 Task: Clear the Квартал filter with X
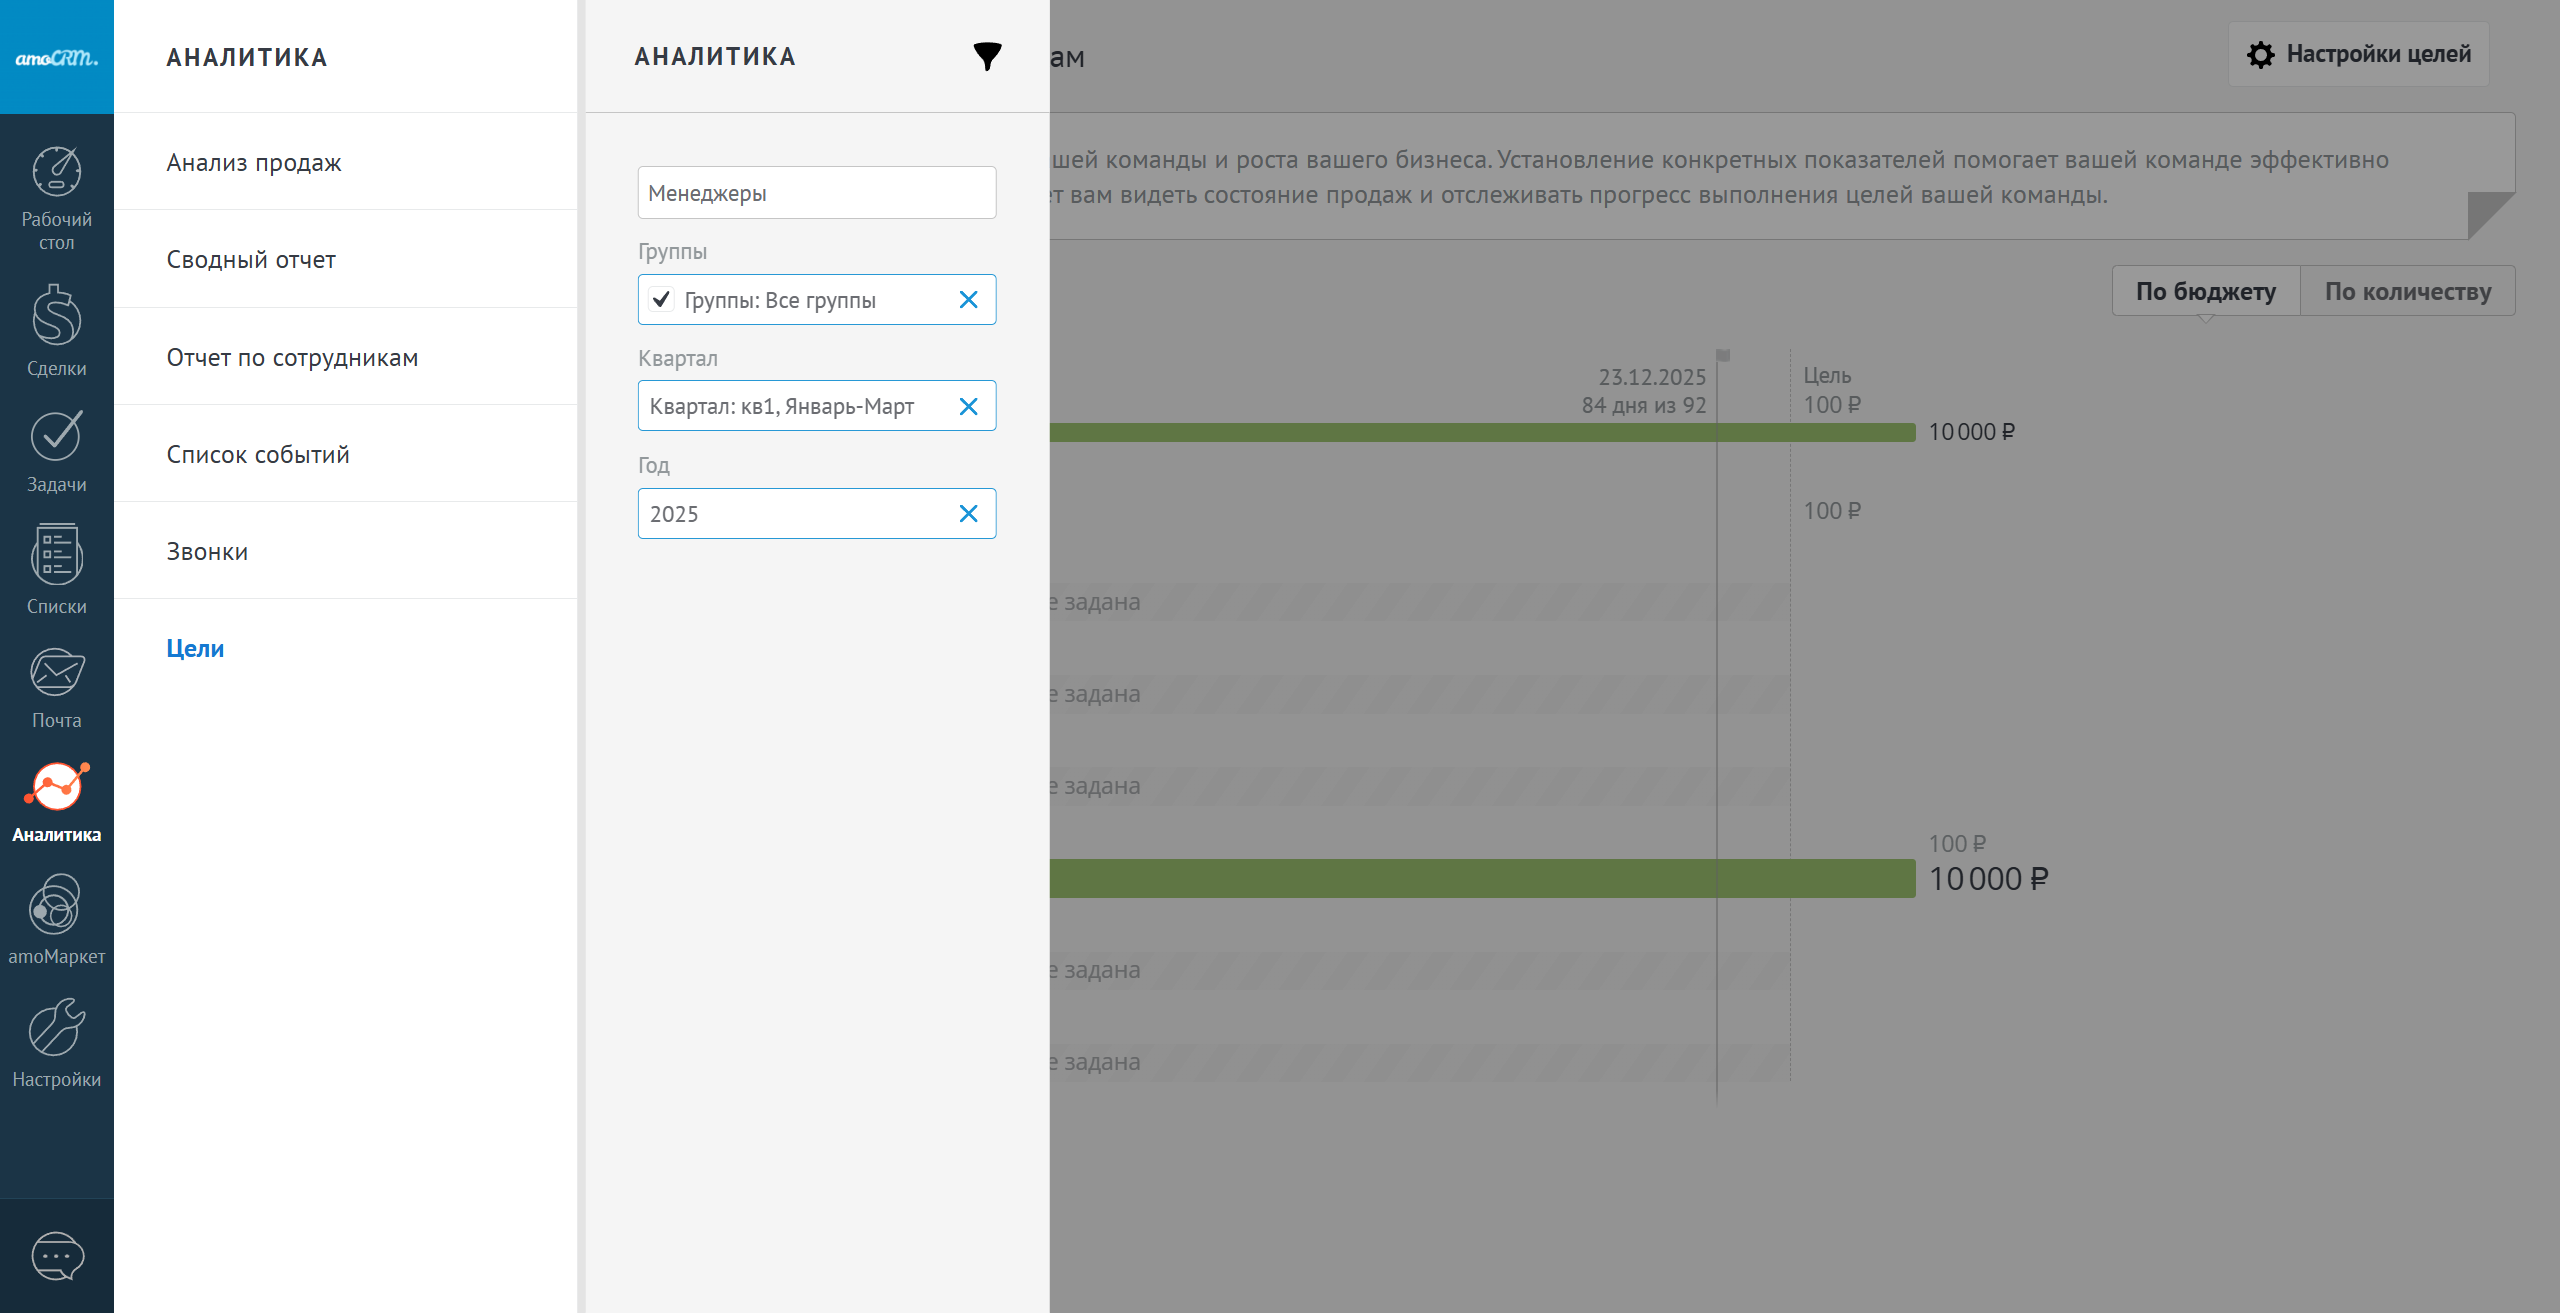click(968, 406)
